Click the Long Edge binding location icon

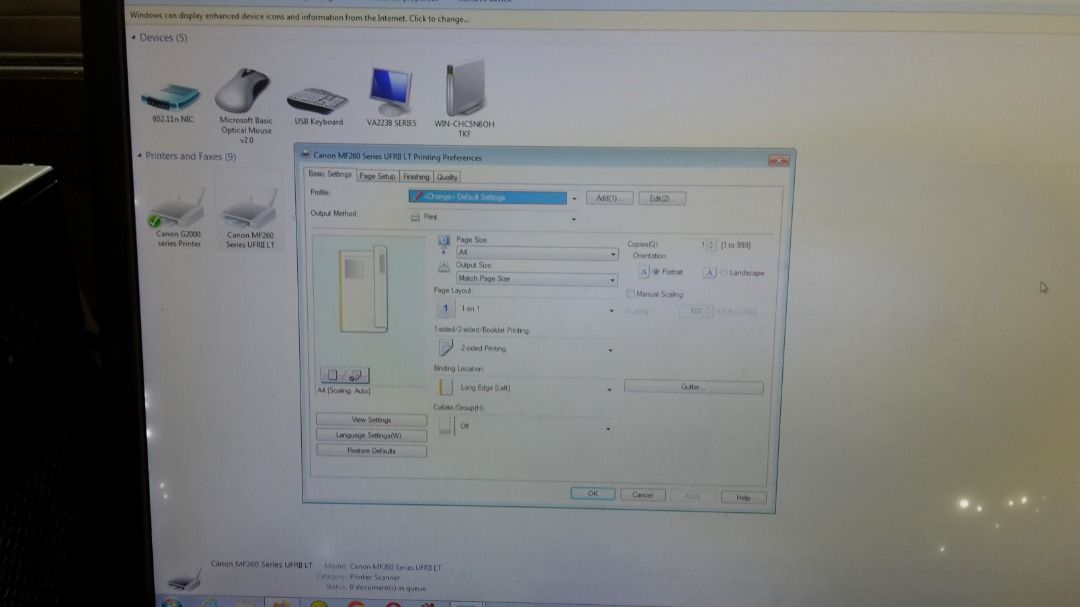point(446,387)
